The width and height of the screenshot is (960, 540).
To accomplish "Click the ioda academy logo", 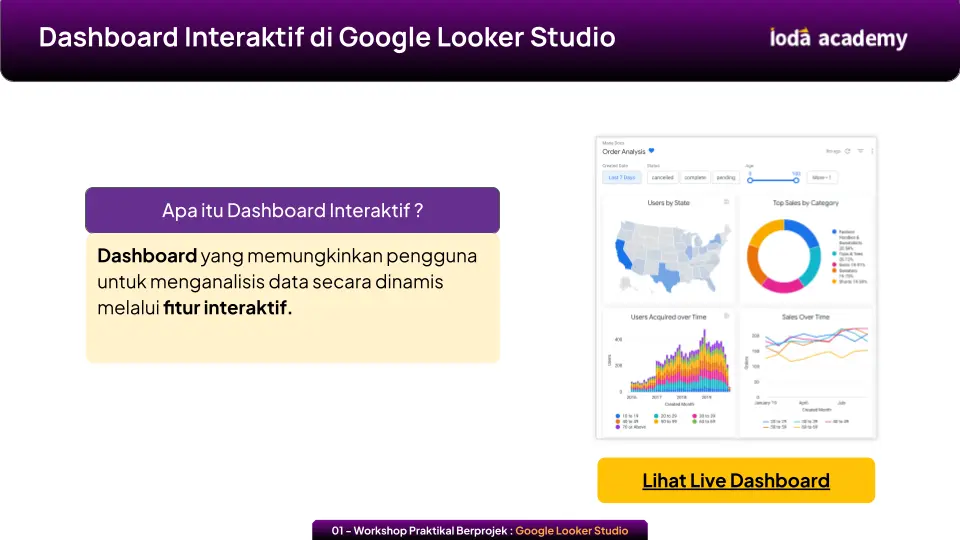I will coord(838,39).
